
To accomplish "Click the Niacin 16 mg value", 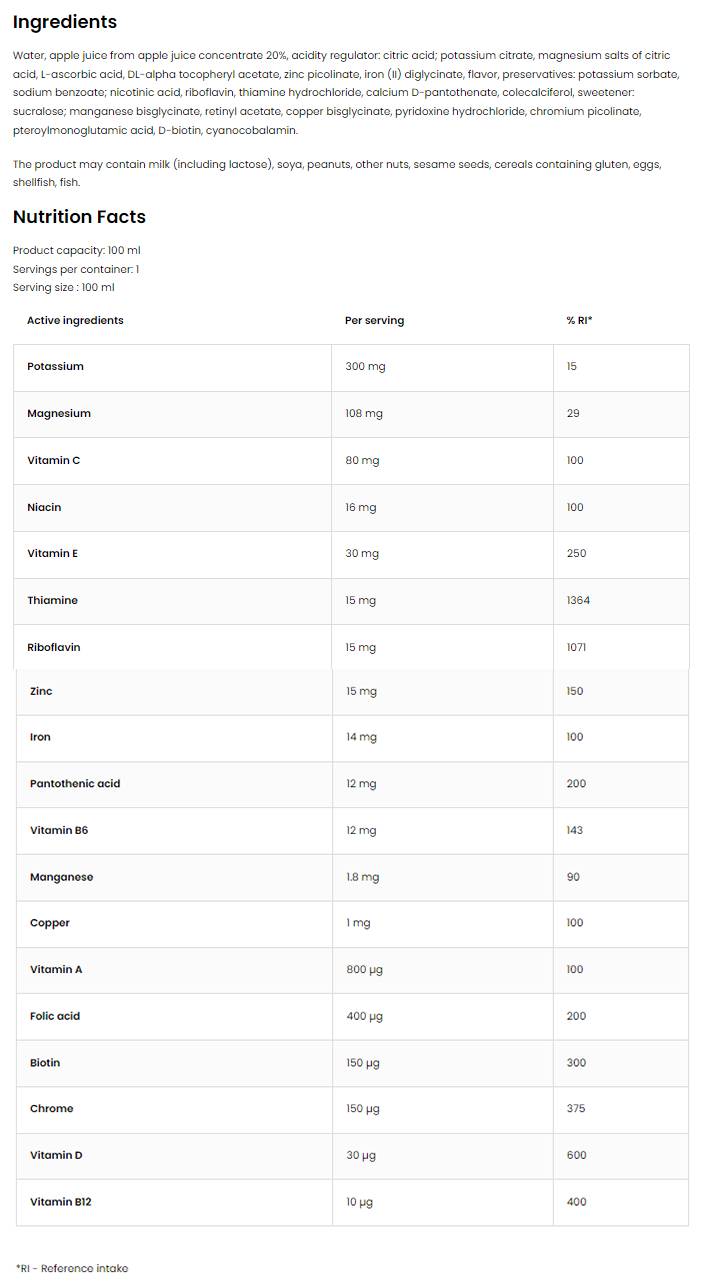I will [x=360, y=508].
